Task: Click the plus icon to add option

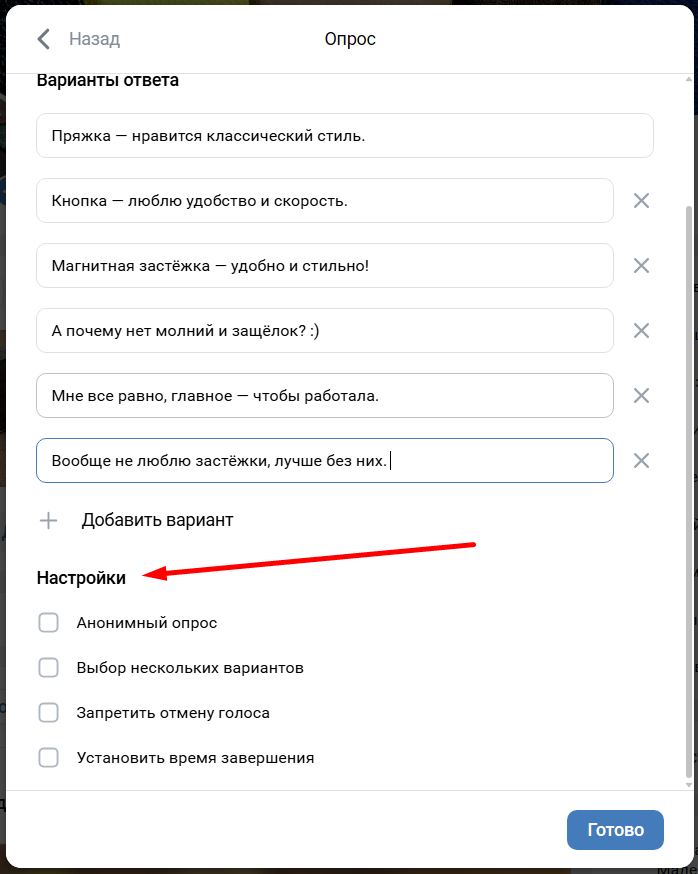Action: [x=48, y=520]
